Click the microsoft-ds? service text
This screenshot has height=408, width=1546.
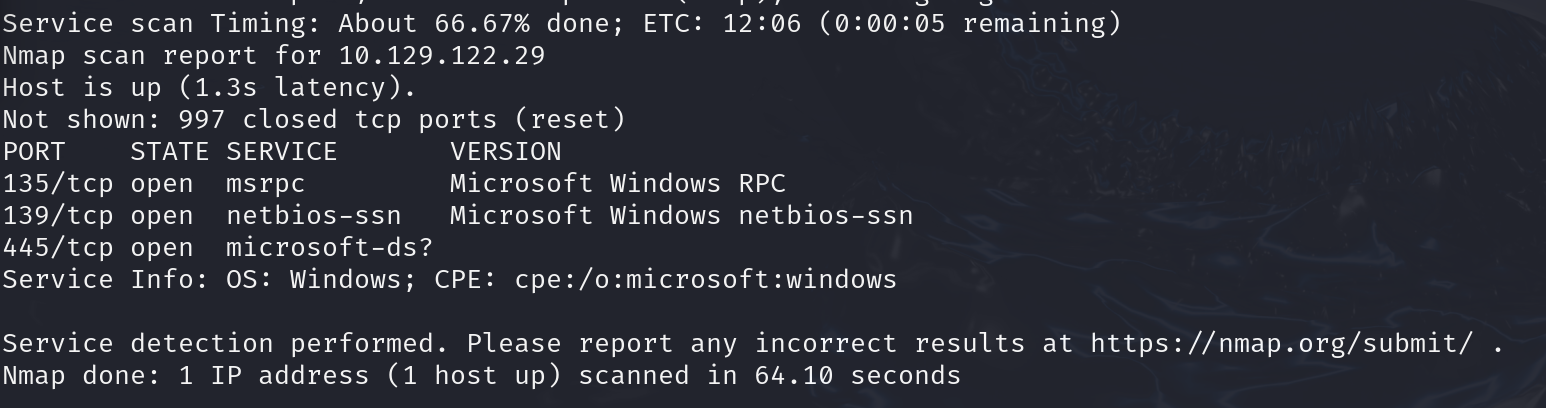coord(329,248)
